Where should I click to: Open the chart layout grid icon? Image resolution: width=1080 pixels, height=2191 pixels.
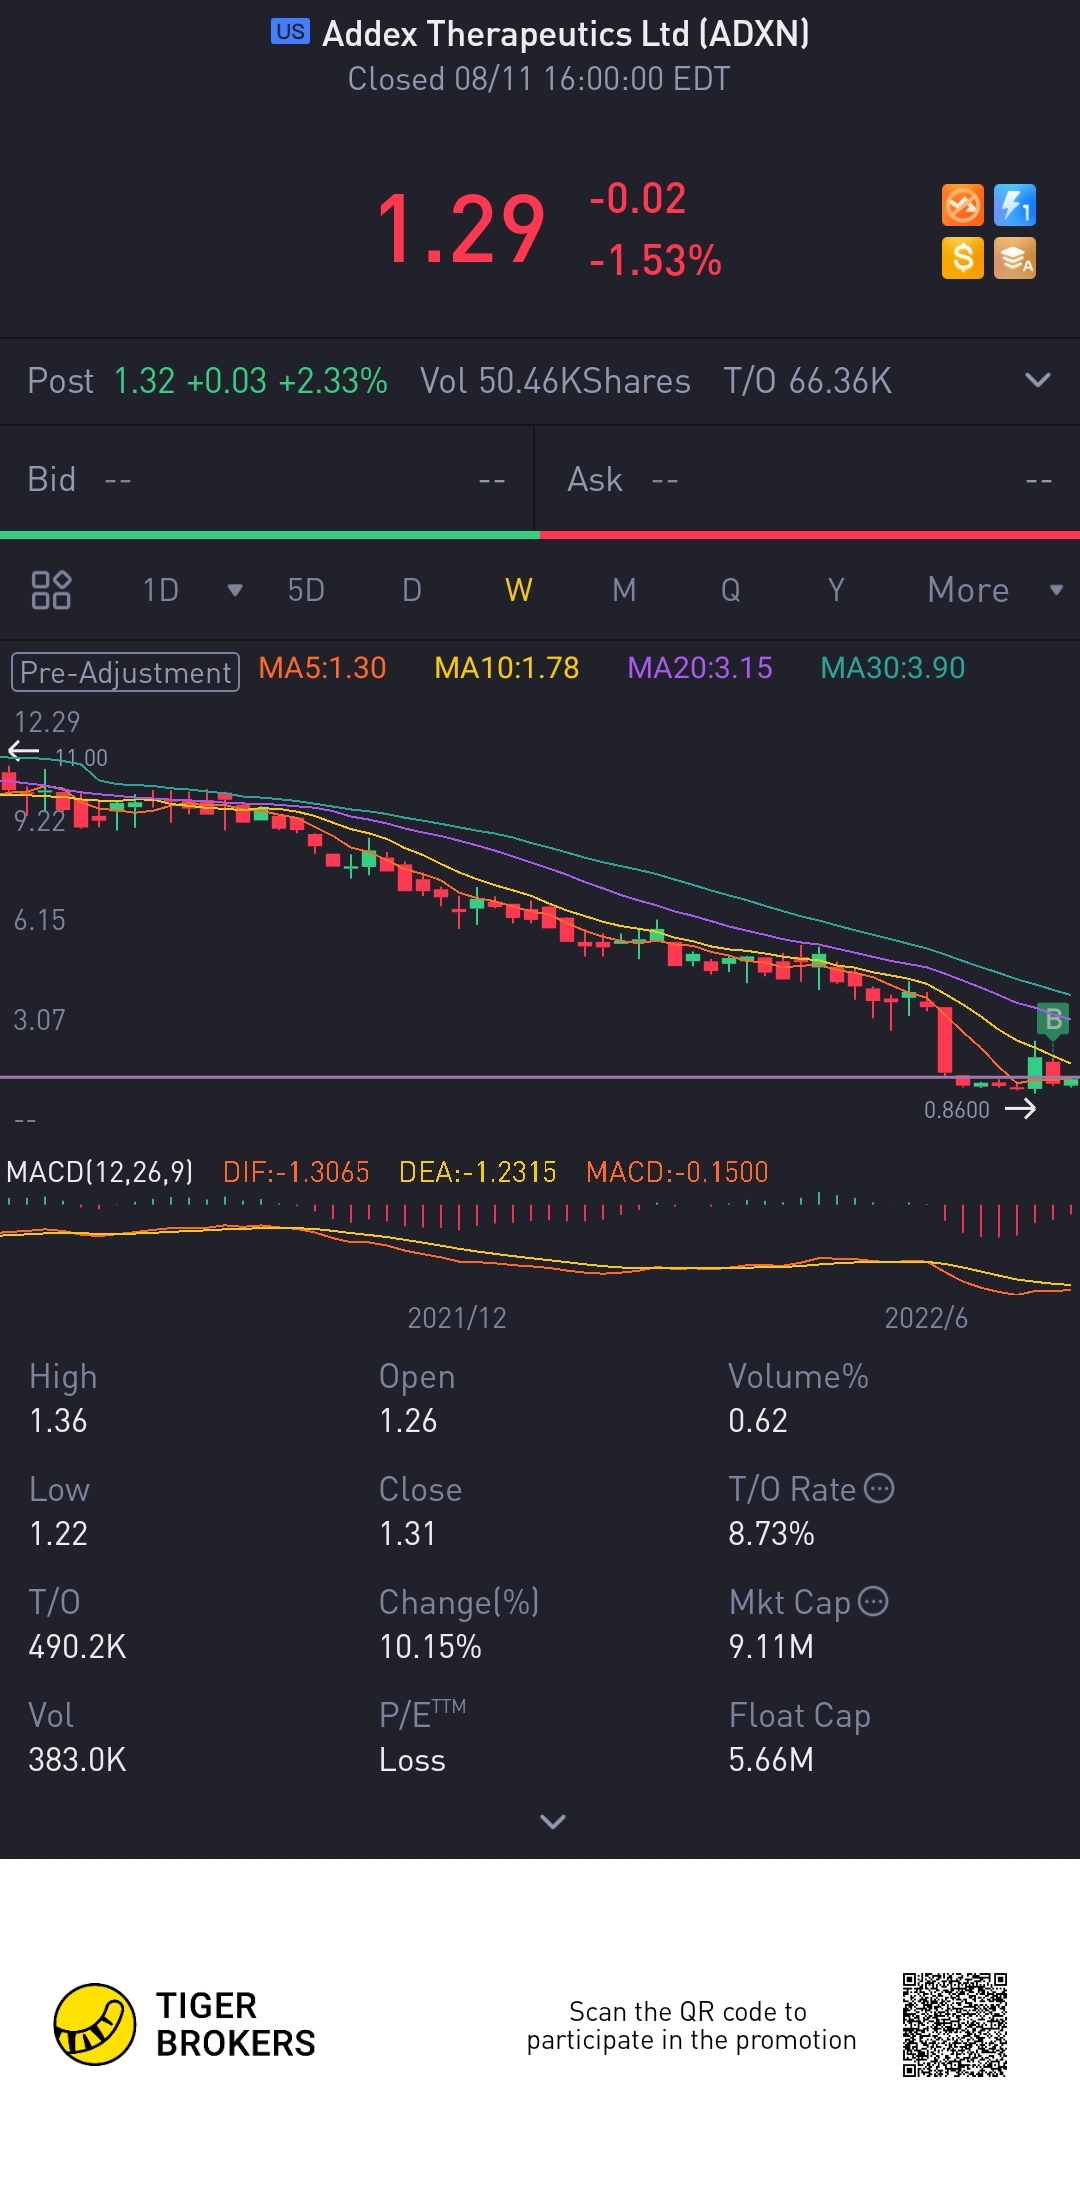51,590
